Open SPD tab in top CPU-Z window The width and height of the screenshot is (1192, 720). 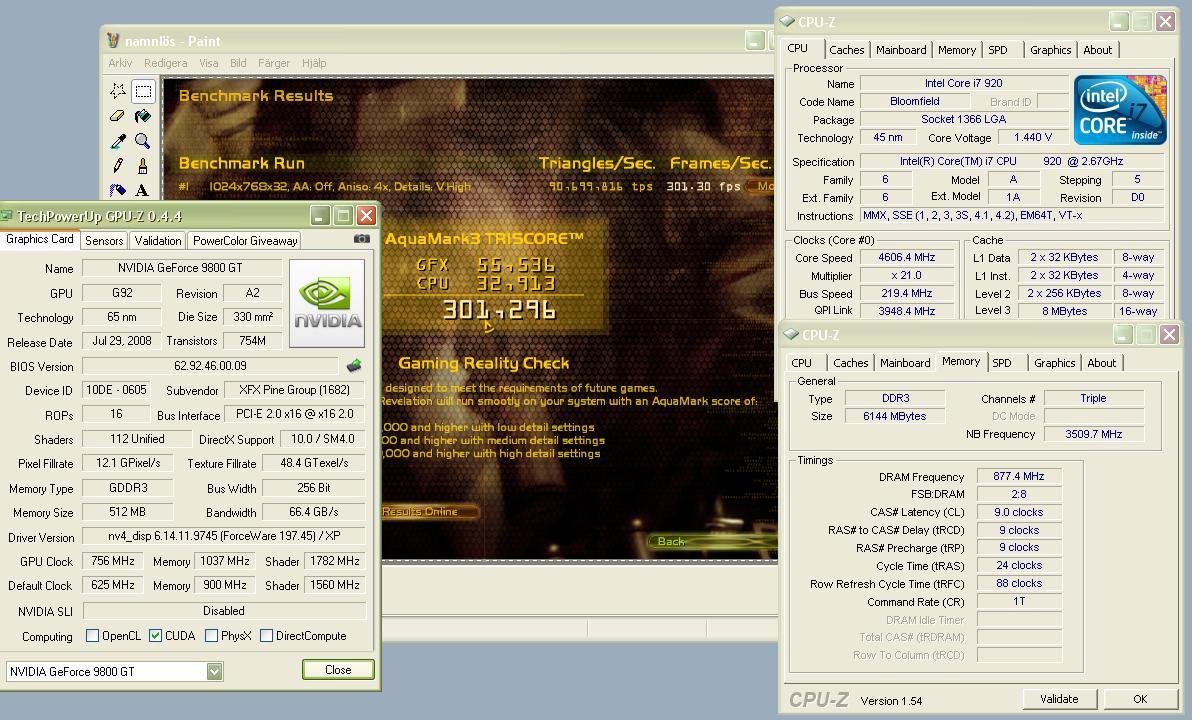[998, 49]
